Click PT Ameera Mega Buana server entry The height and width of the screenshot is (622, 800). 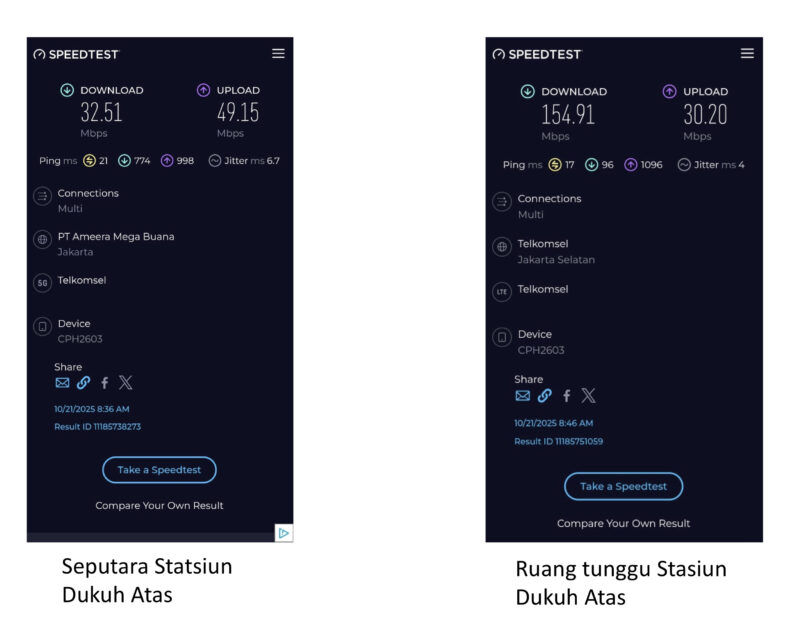click(115, 237)
